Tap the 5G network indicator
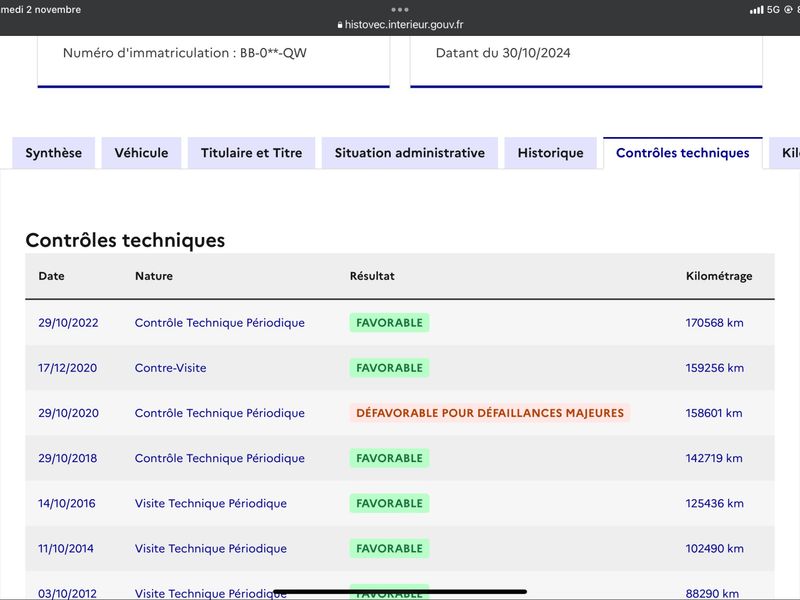The image size is (800, 600). pos(773,10)
